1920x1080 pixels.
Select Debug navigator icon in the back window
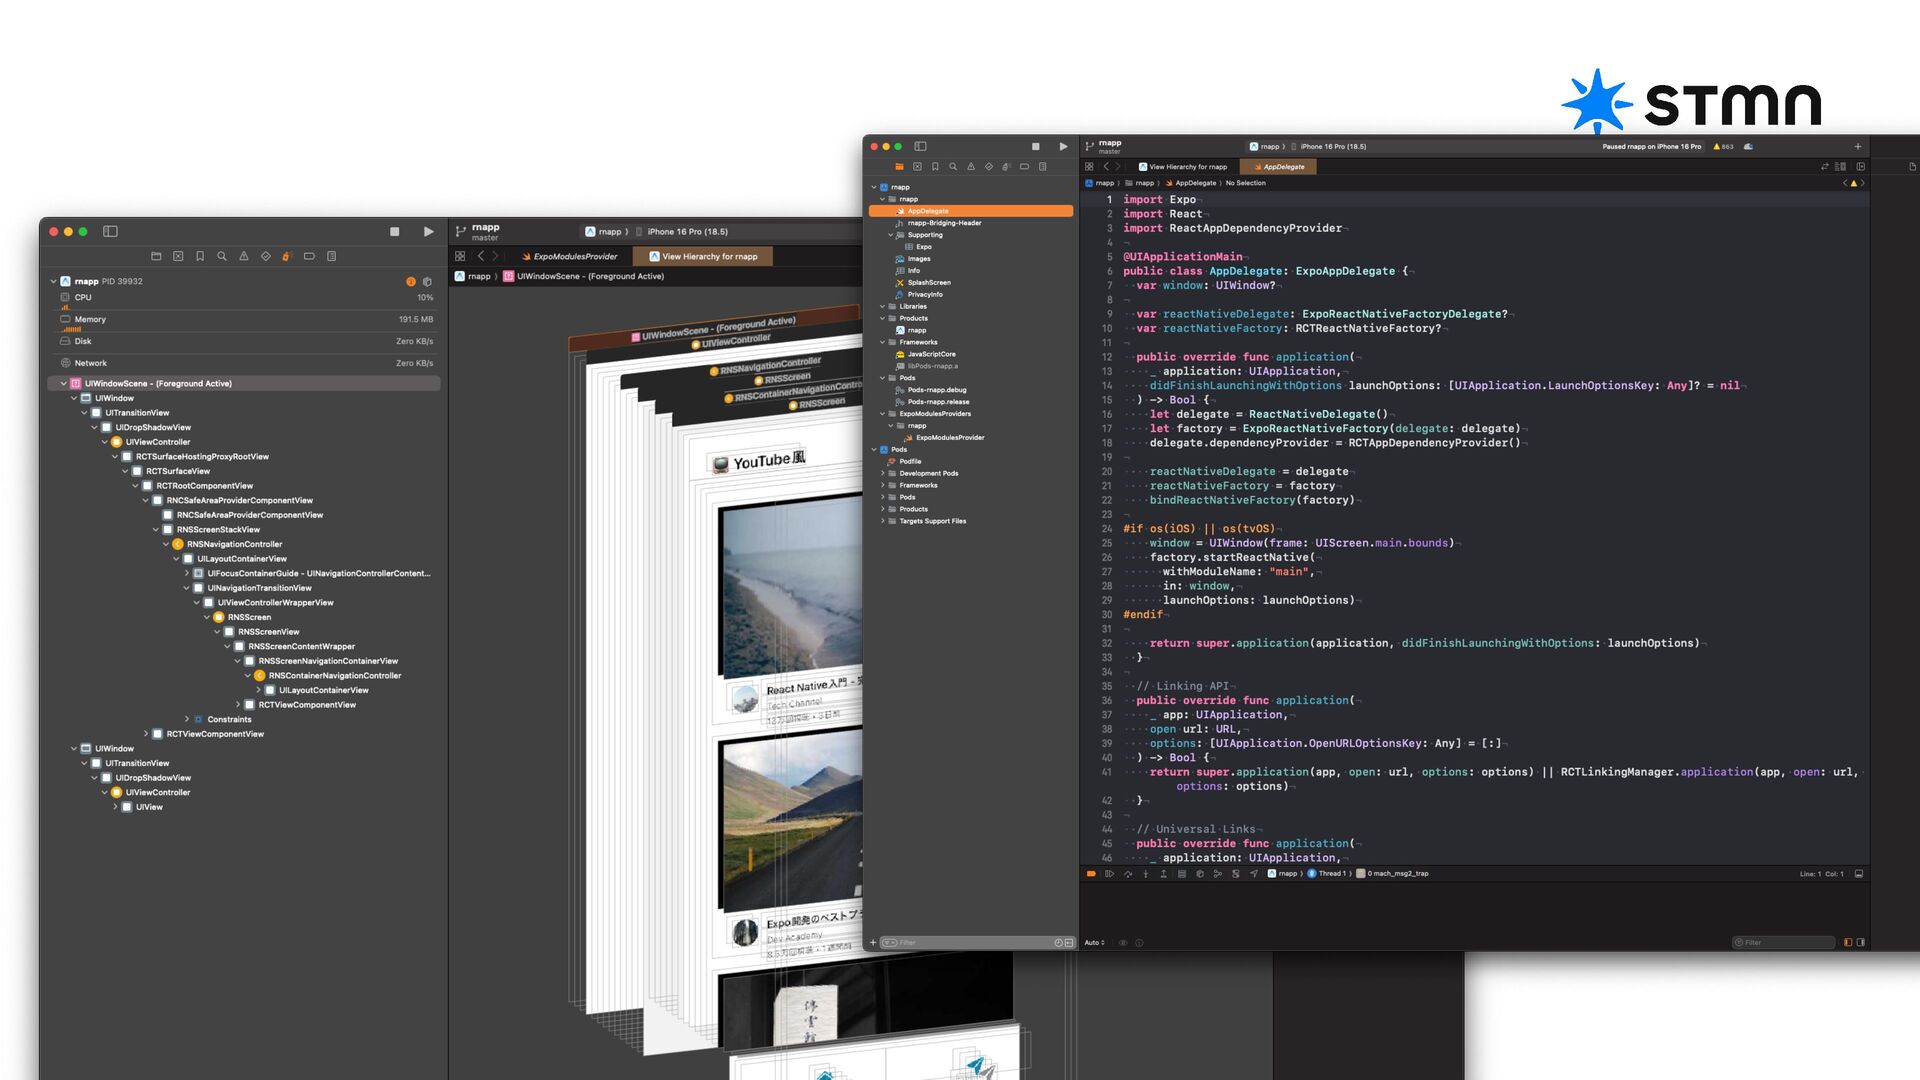point(287,256)
